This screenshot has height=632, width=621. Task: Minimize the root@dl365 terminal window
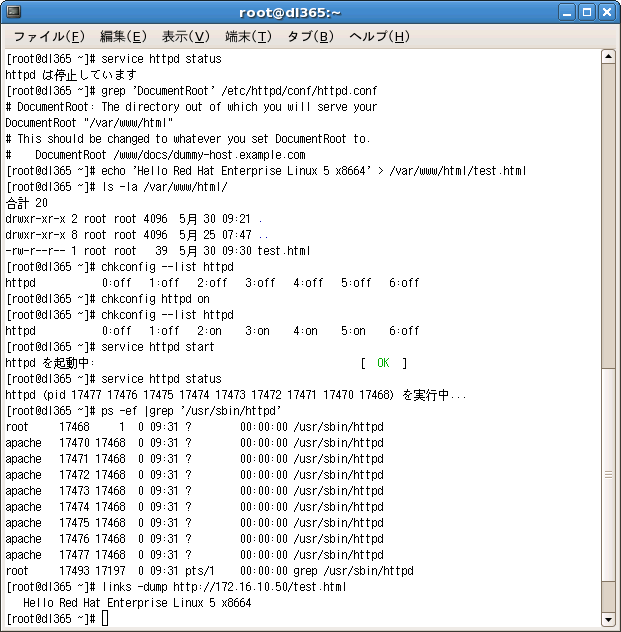pos(566,12)
